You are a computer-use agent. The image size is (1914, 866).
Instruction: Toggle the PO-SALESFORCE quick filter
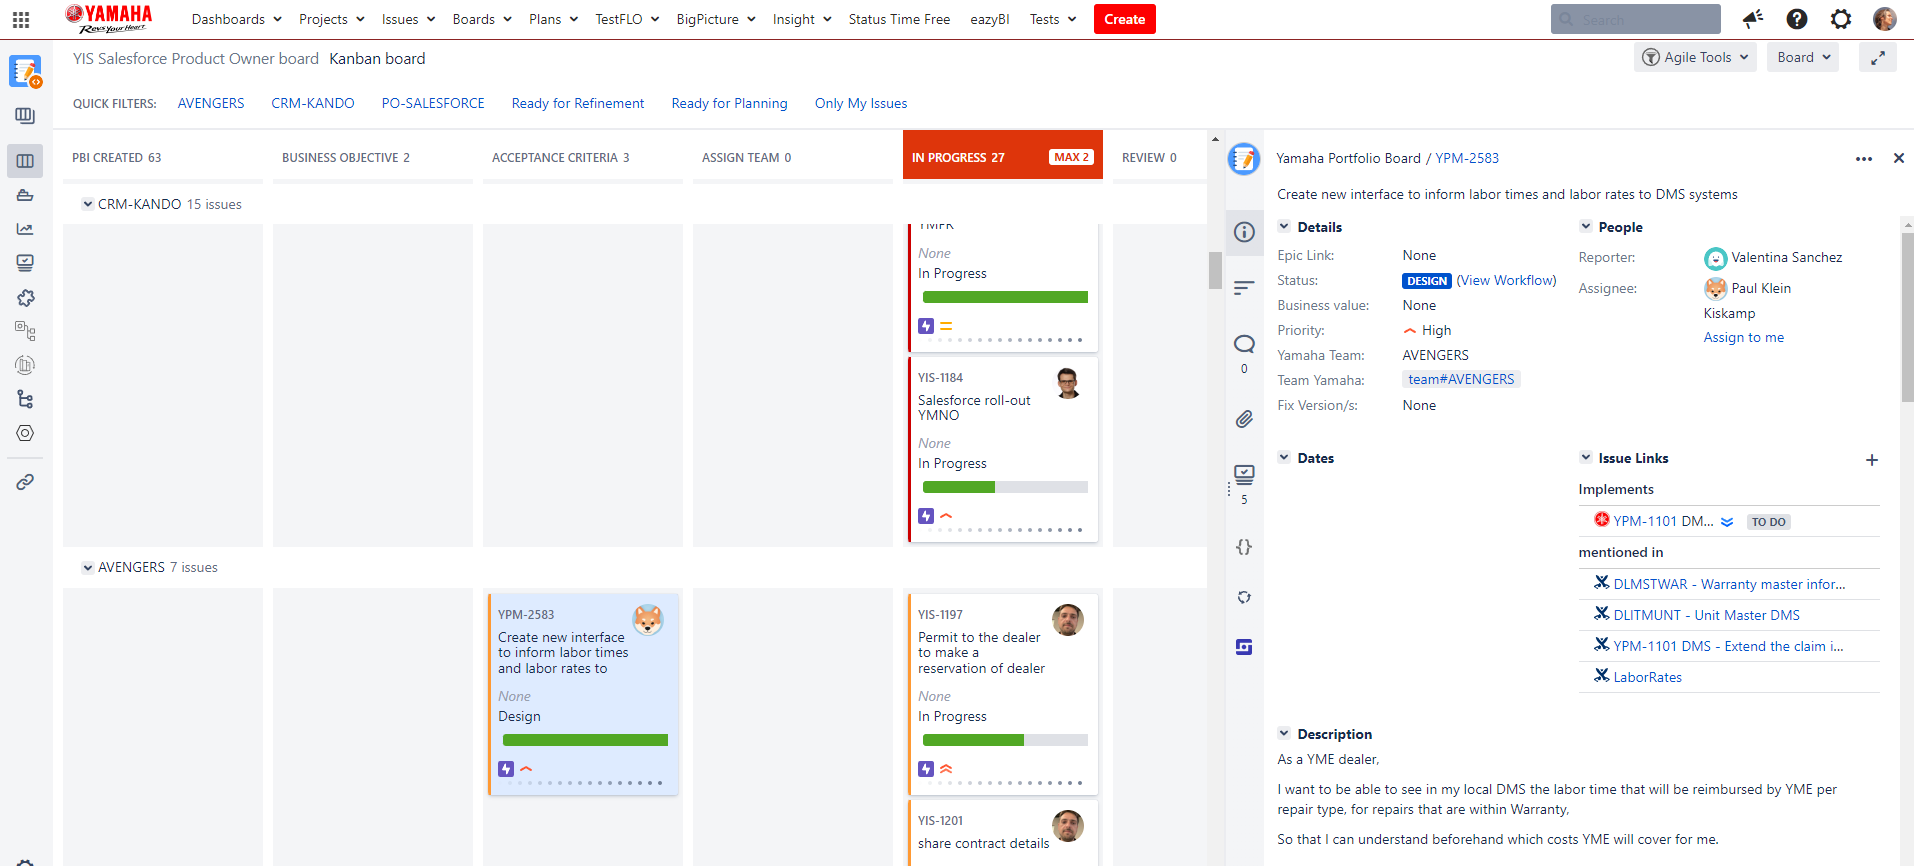coord(433,103)
